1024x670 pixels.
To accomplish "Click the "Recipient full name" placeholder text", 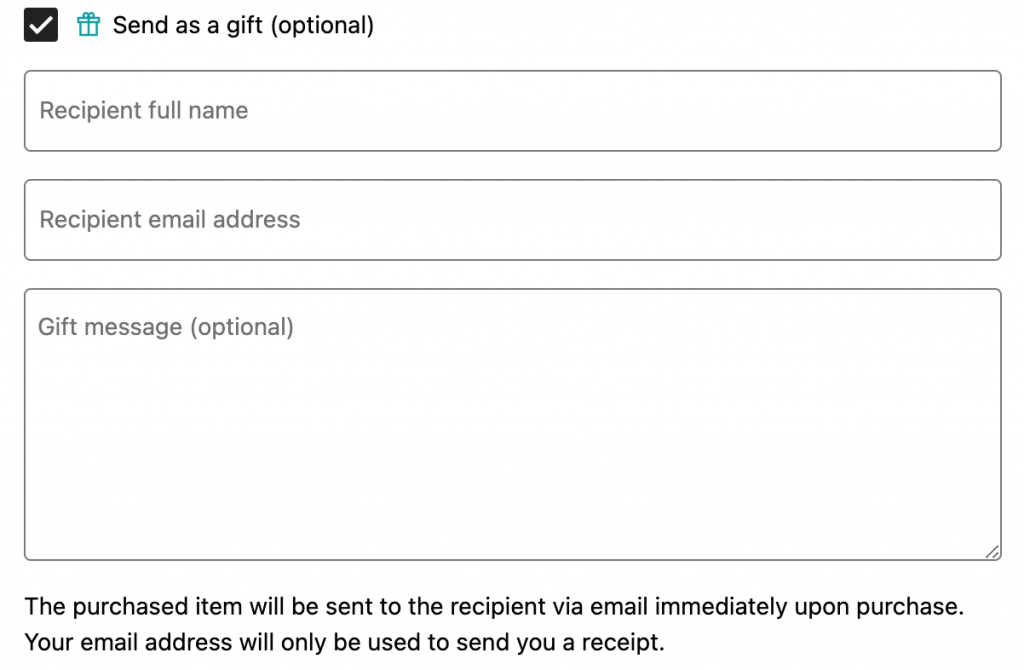I will (144, 111).
